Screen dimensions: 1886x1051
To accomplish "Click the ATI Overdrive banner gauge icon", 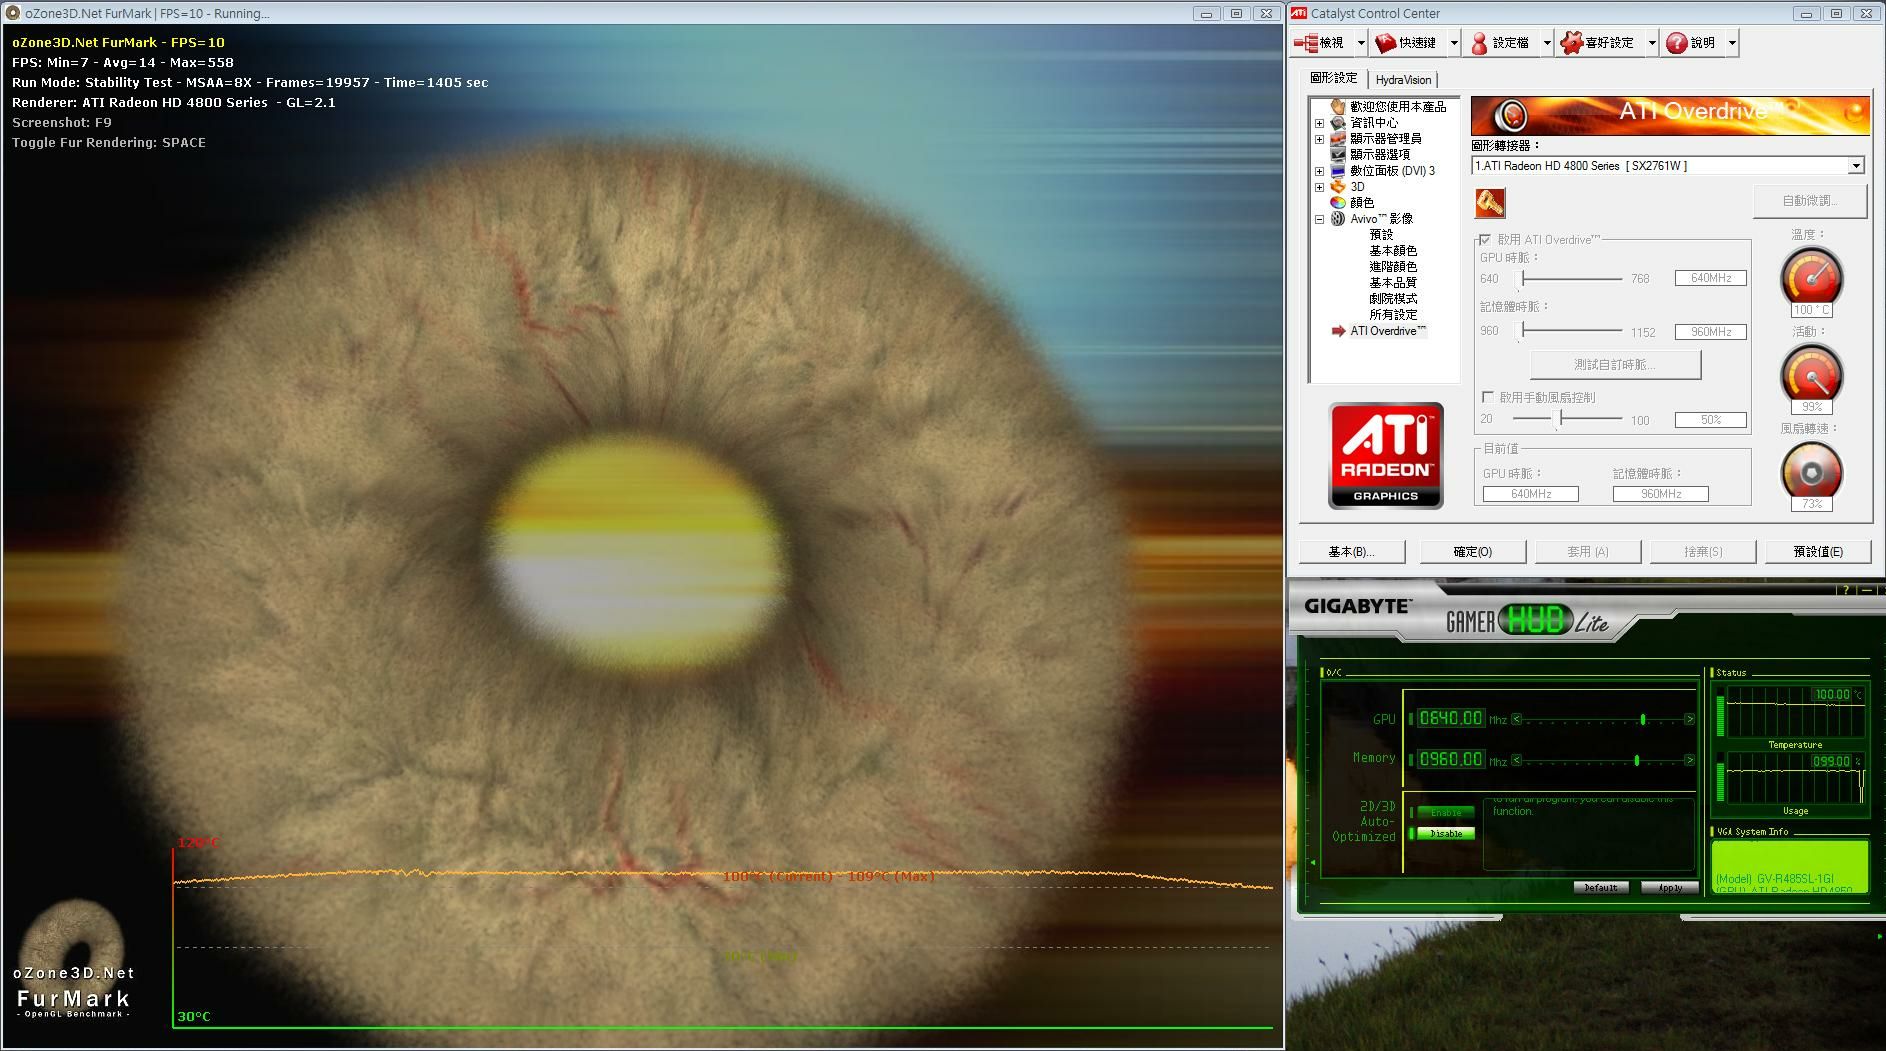I will [1511, 117].
